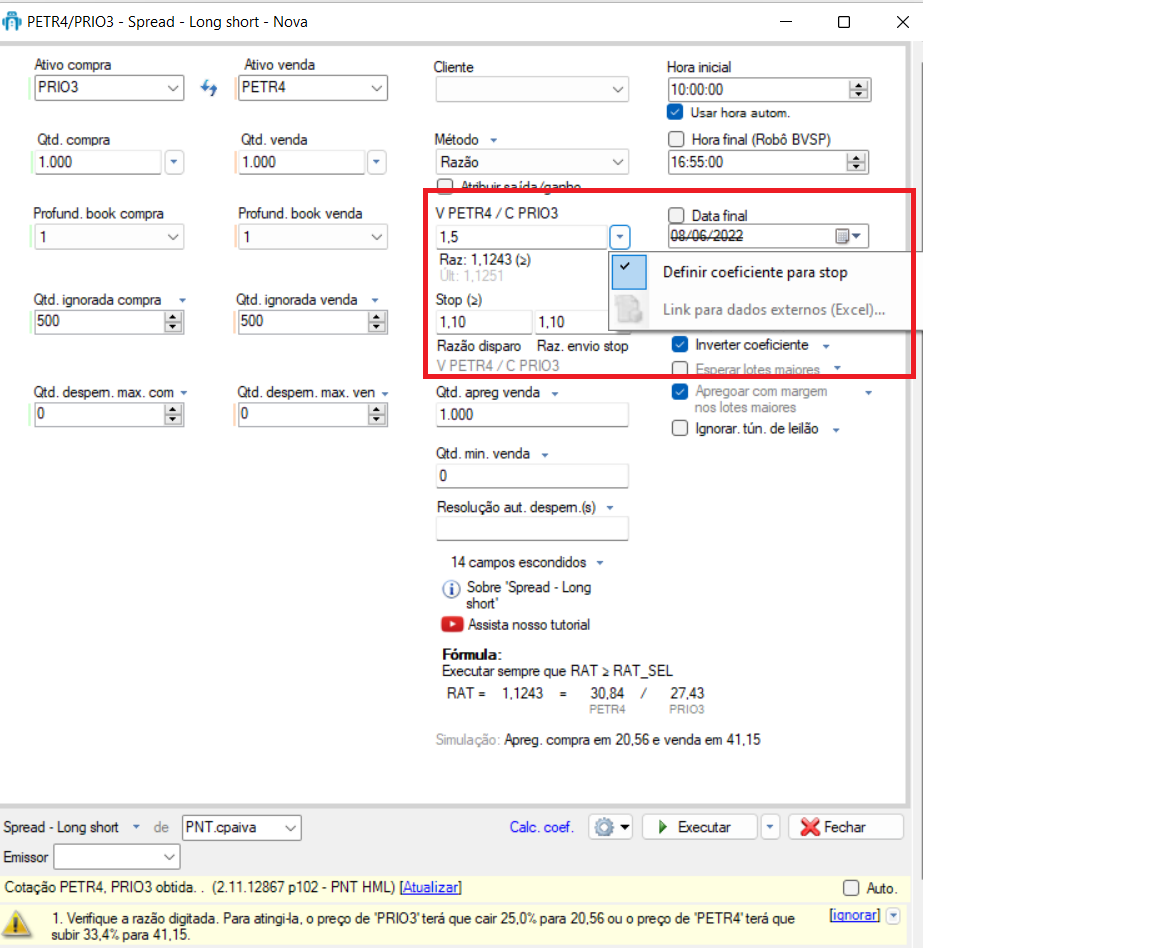Click the Qtd. compra blue arrow button
The width and height of the screenshot is (1152, 948).
pos(174,161)
